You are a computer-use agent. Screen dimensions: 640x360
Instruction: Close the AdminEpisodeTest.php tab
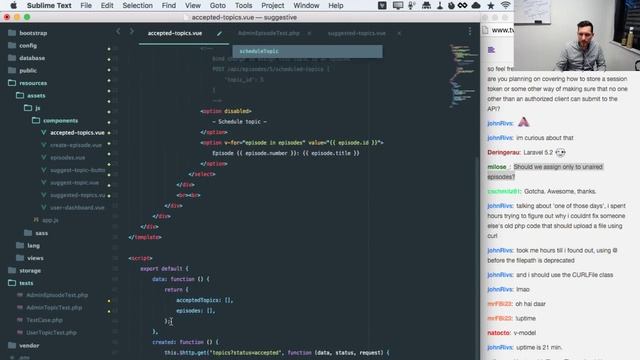pos(309,33)
